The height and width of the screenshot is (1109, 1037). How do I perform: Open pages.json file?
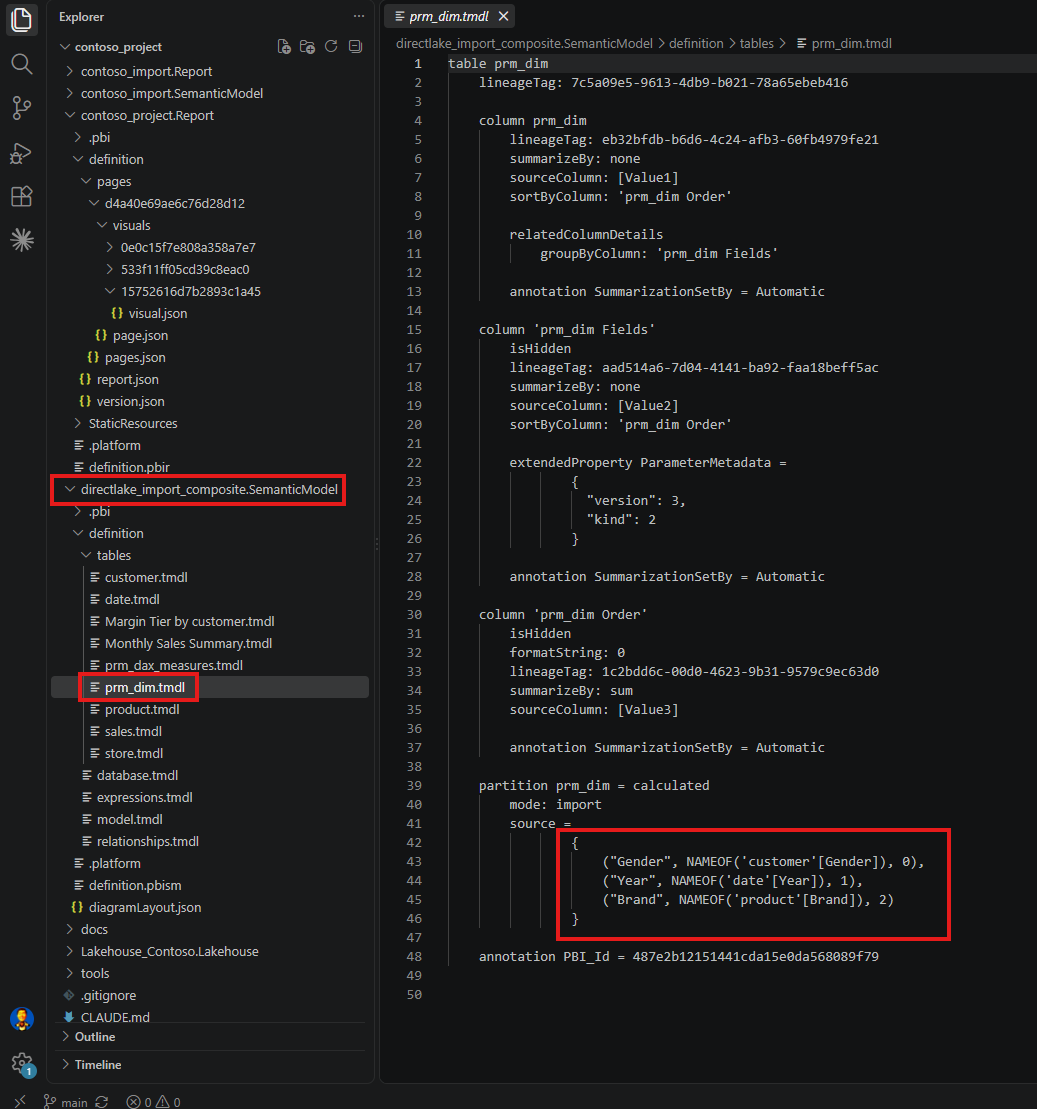(135, 357)
